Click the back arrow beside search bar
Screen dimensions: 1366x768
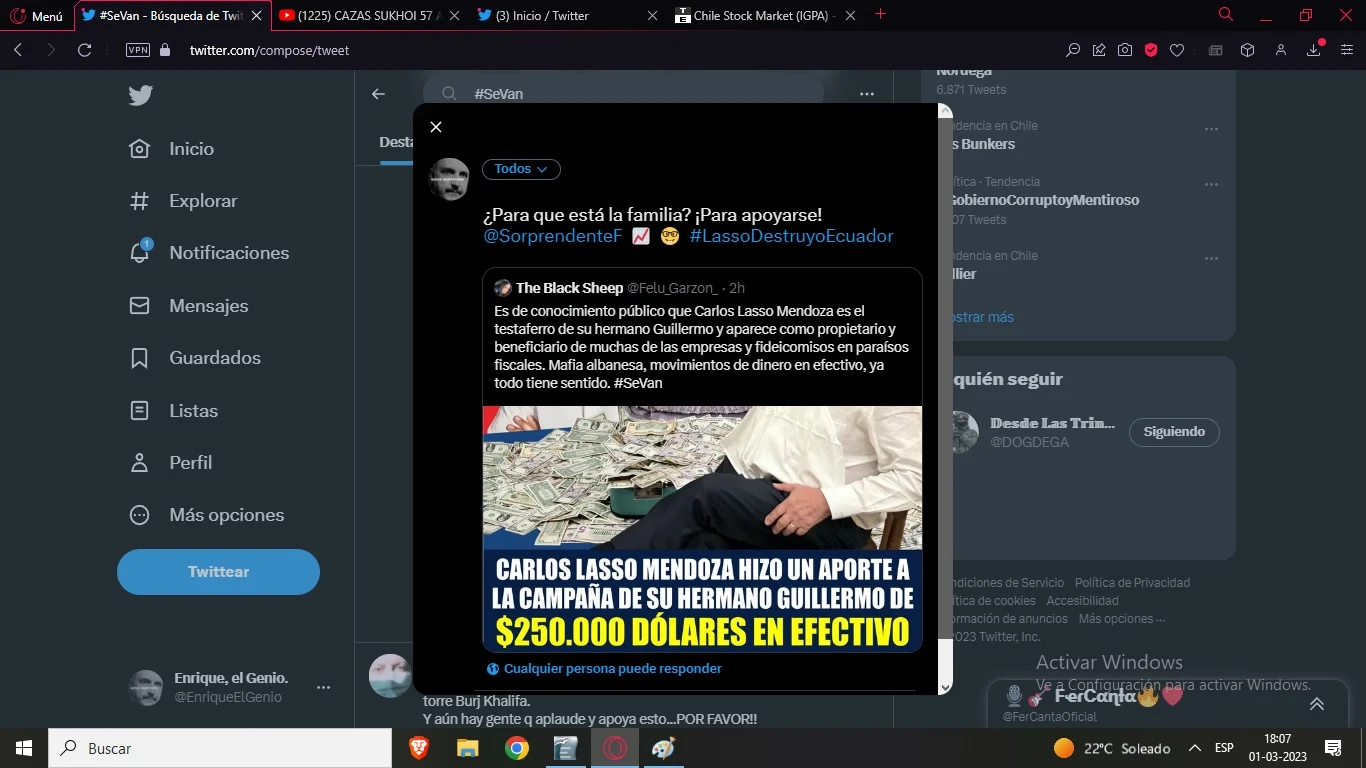click(378, 94)
